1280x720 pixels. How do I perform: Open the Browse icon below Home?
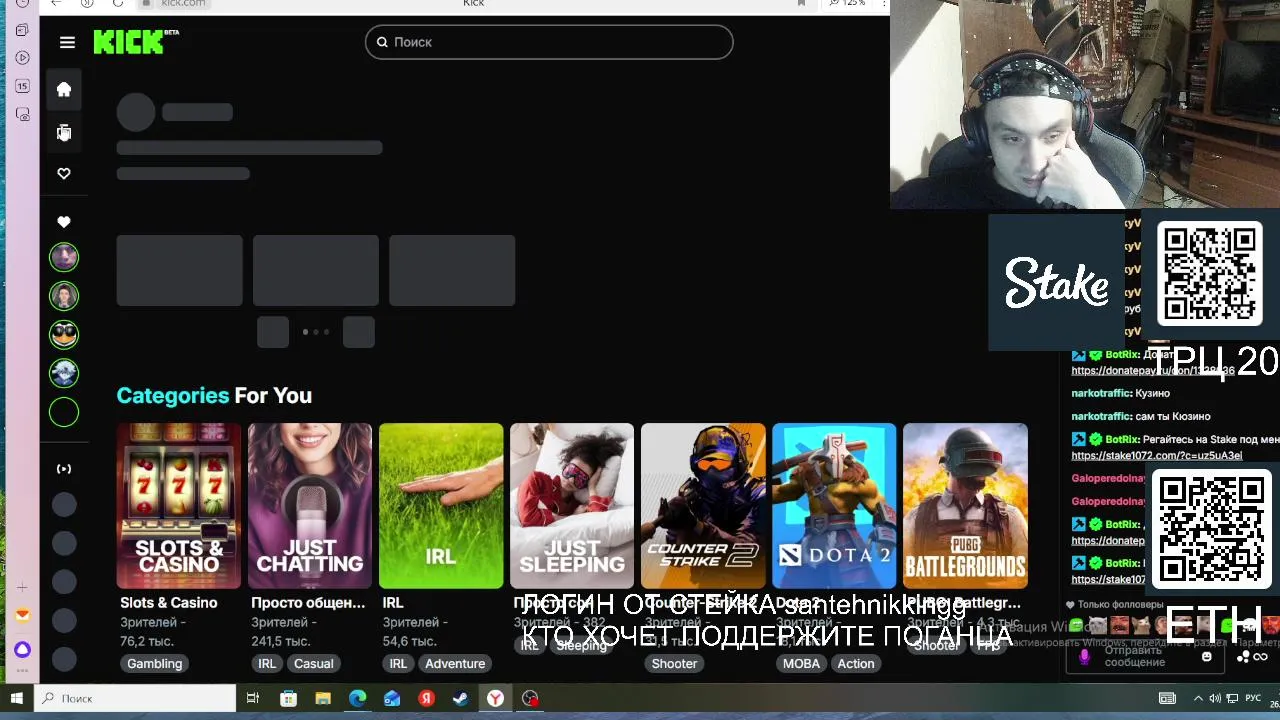pyautogui.click(x=64, y=132)
